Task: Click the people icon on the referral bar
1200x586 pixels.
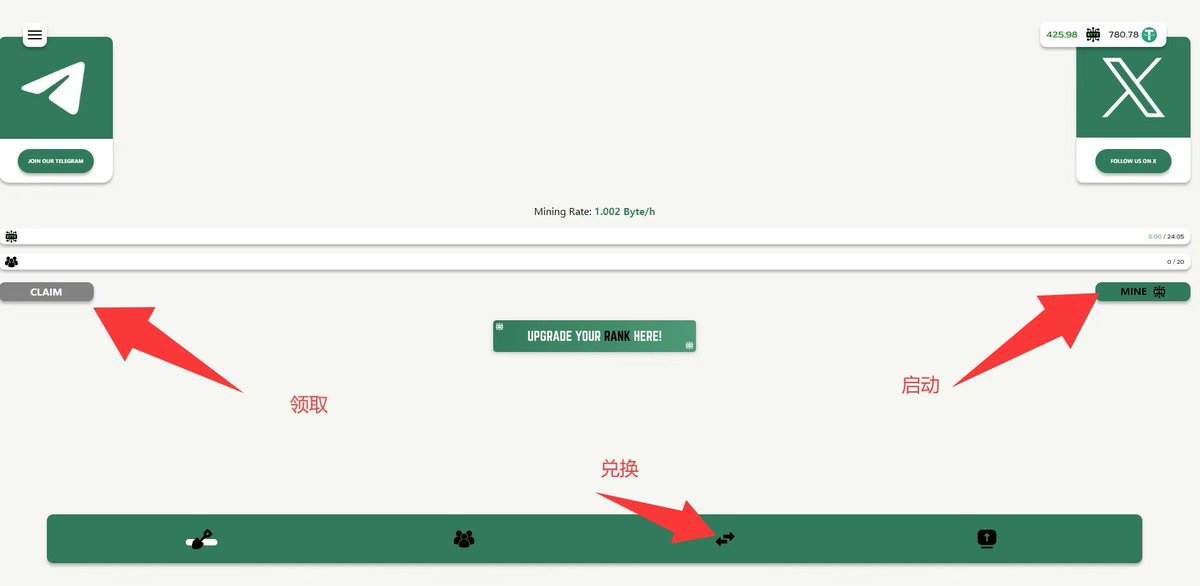Action: click(12, 262)
